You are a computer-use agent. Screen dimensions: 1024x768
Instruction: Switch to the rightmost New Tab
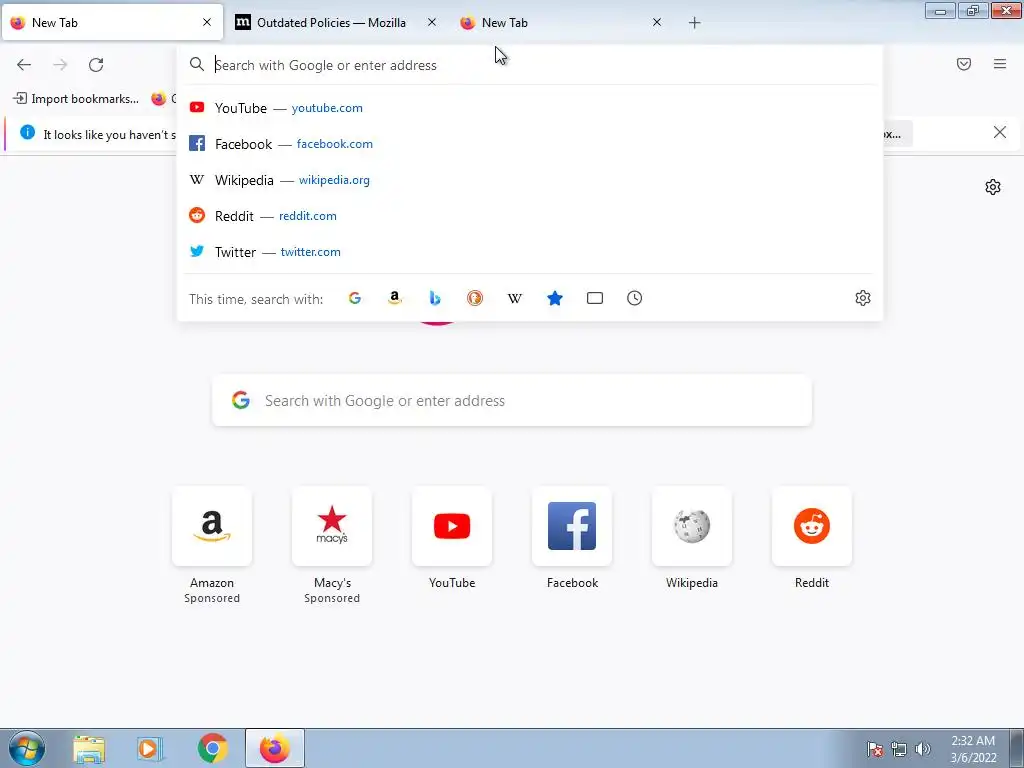point(562,23)
